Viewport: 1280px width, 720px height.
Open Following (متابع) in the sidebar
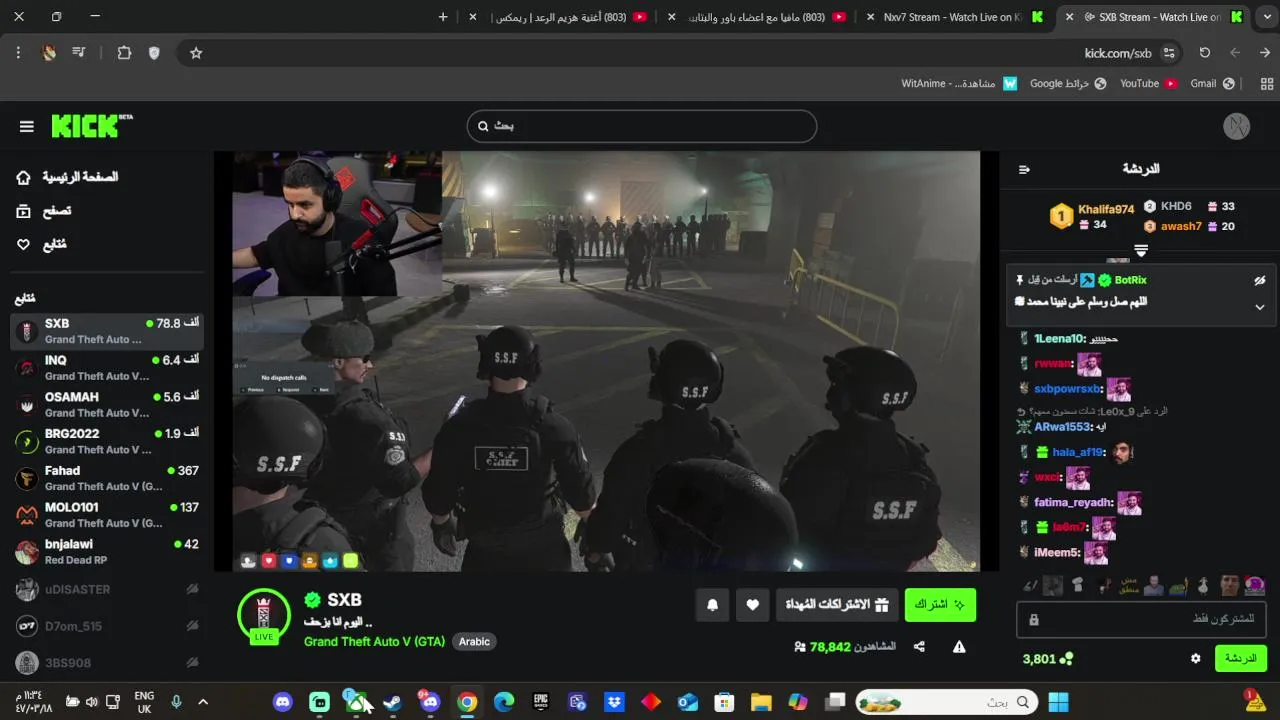42,244
